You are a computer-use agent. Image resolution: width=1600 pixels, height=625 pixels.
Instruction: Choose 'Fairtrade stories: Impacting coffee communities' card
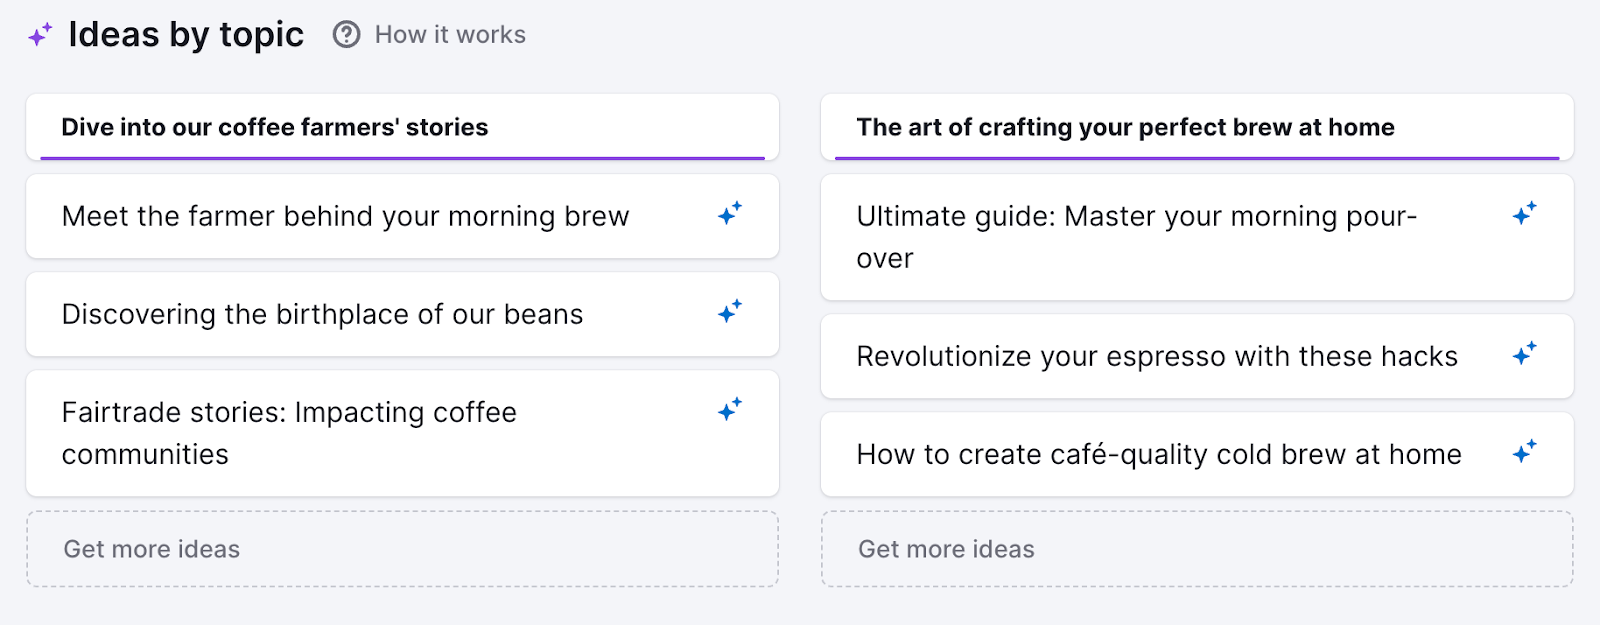pos(289,433)
